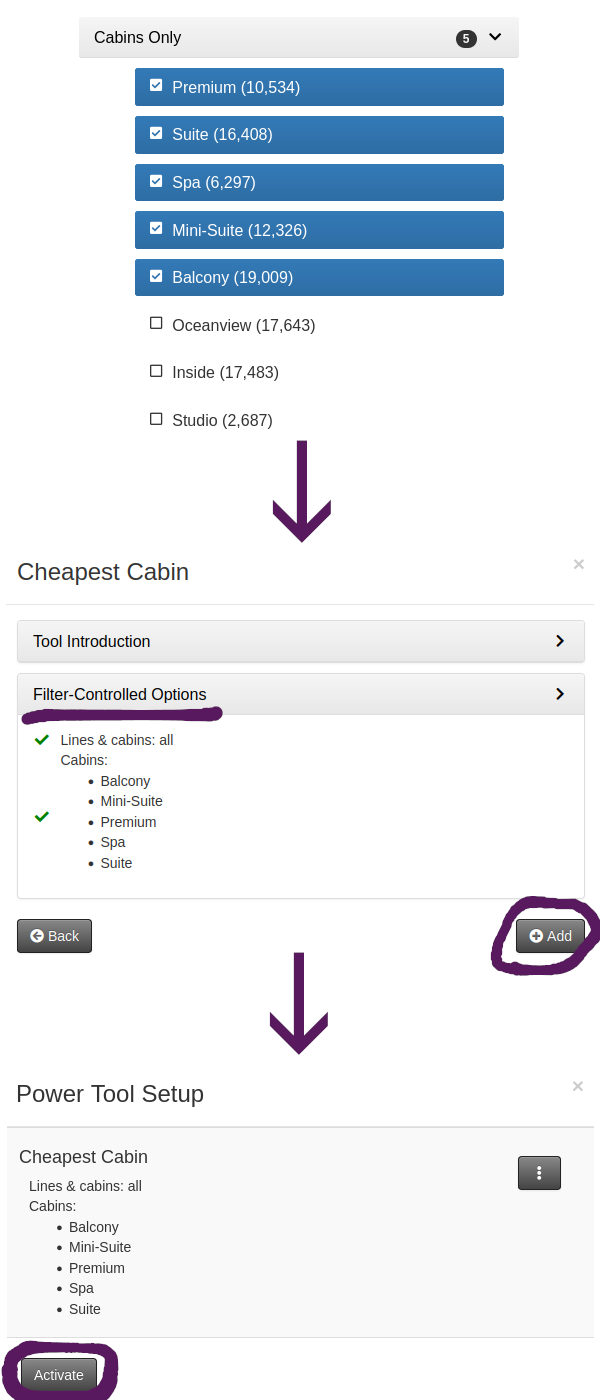Select the Studio cabin checkbox
The height and width of the screenshot is (1400, 600).
156,419
